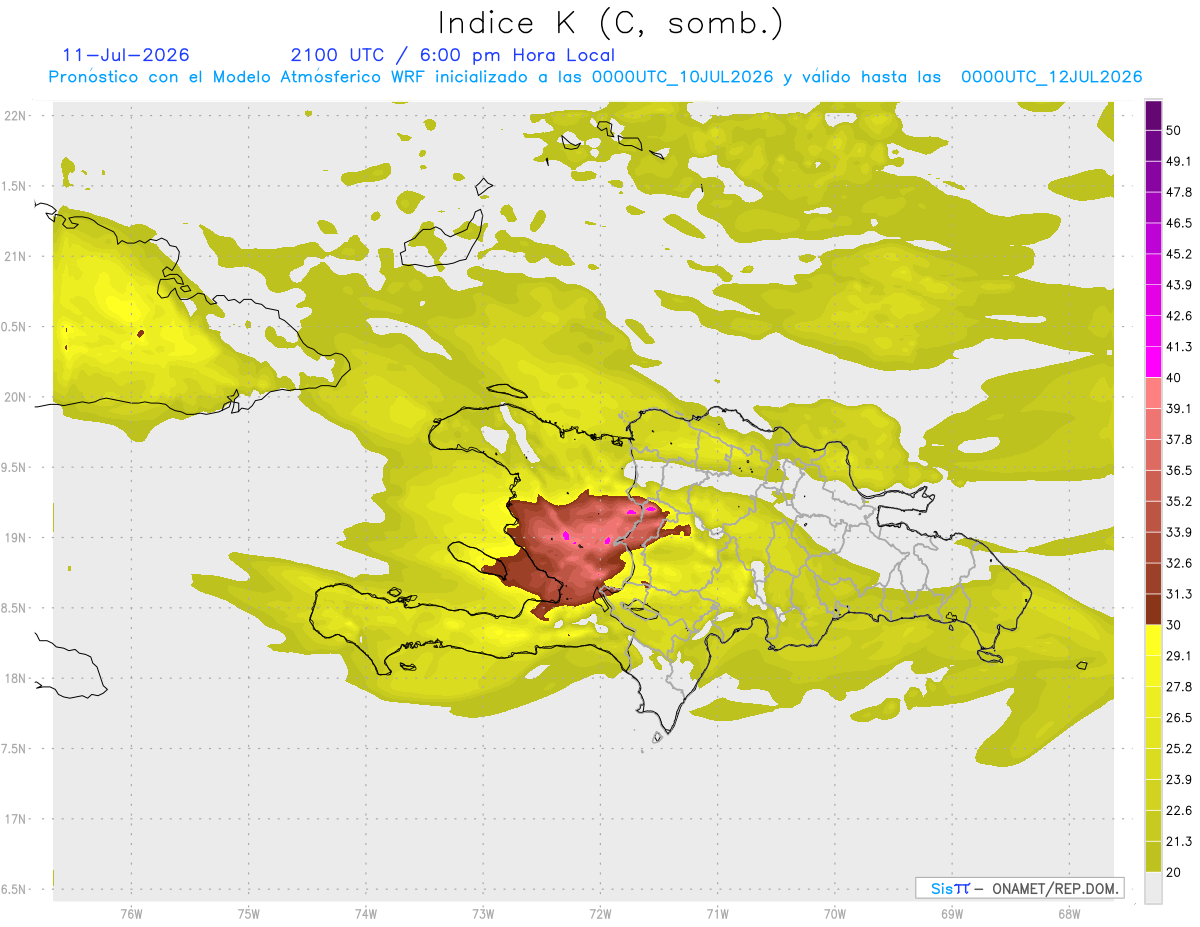The height and width of the screenshot is (927, 1200).
Task: Click the legend value "25.2"
Action: 1180,749
